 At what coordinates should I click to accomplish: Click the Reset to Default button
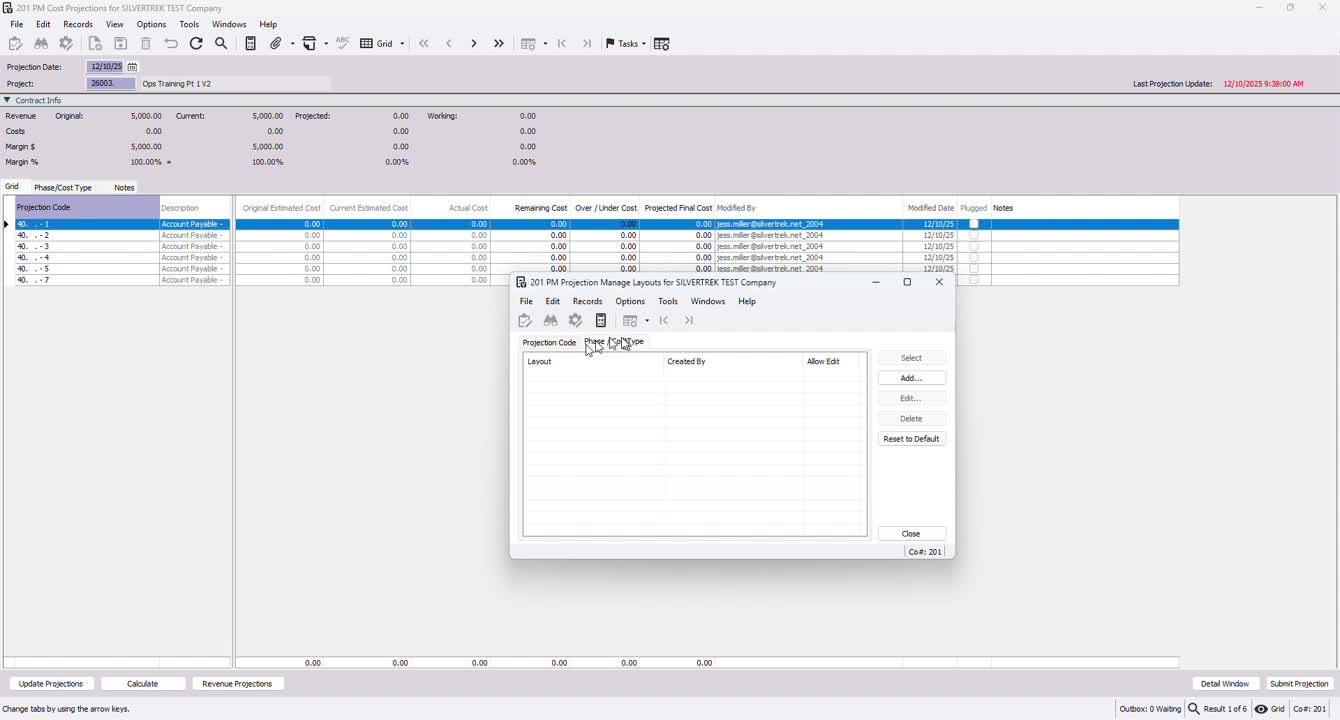[x=911, y=439]
